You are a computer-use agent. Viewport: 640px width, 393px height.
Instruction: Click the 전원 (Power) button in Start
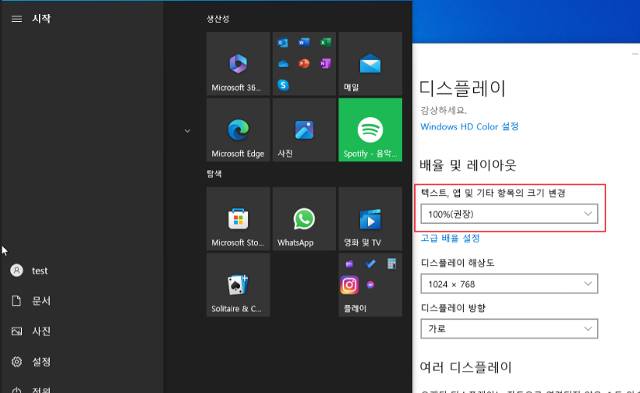click(31, 389)
